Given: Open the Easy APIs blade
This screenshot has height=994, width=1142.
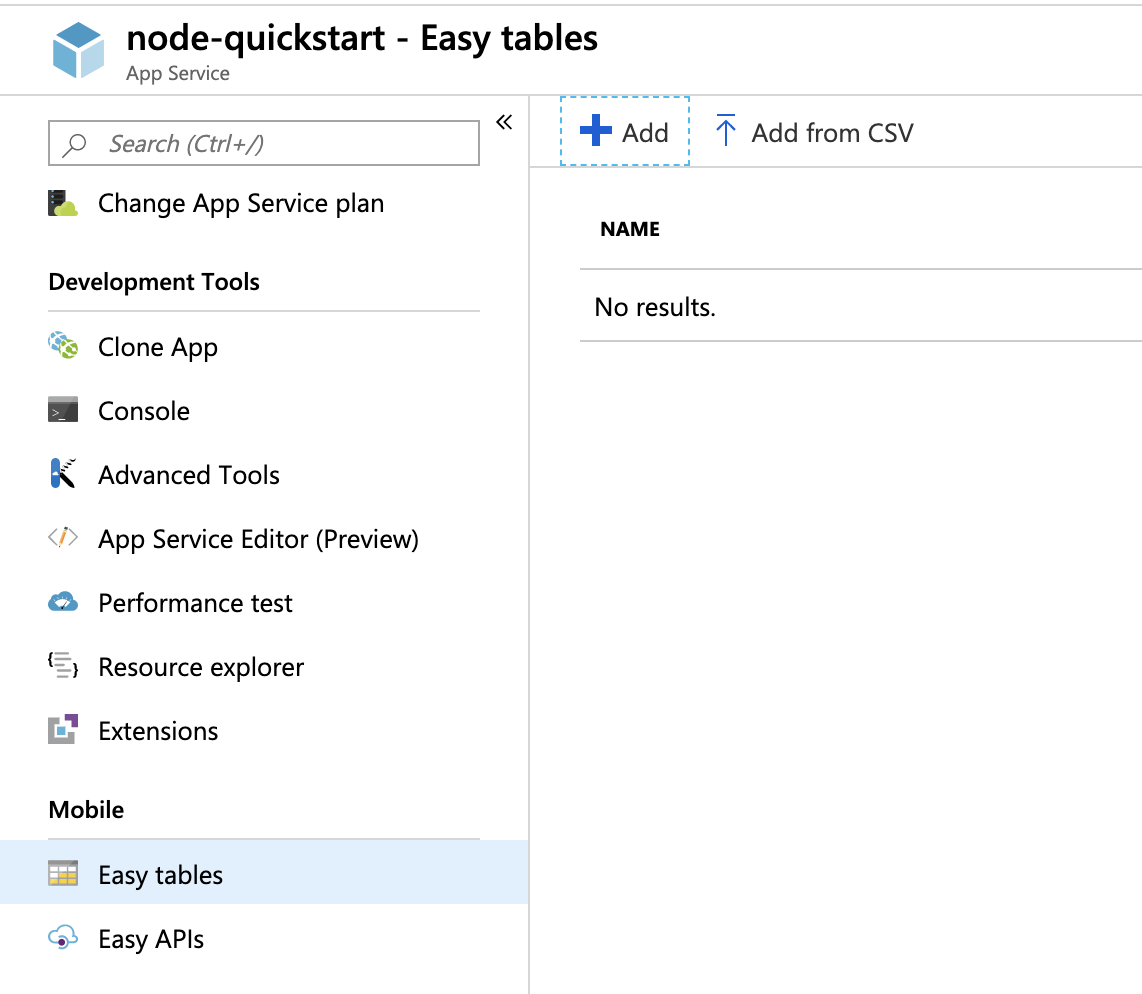Looking at the screenshot, I should [149, 938].
